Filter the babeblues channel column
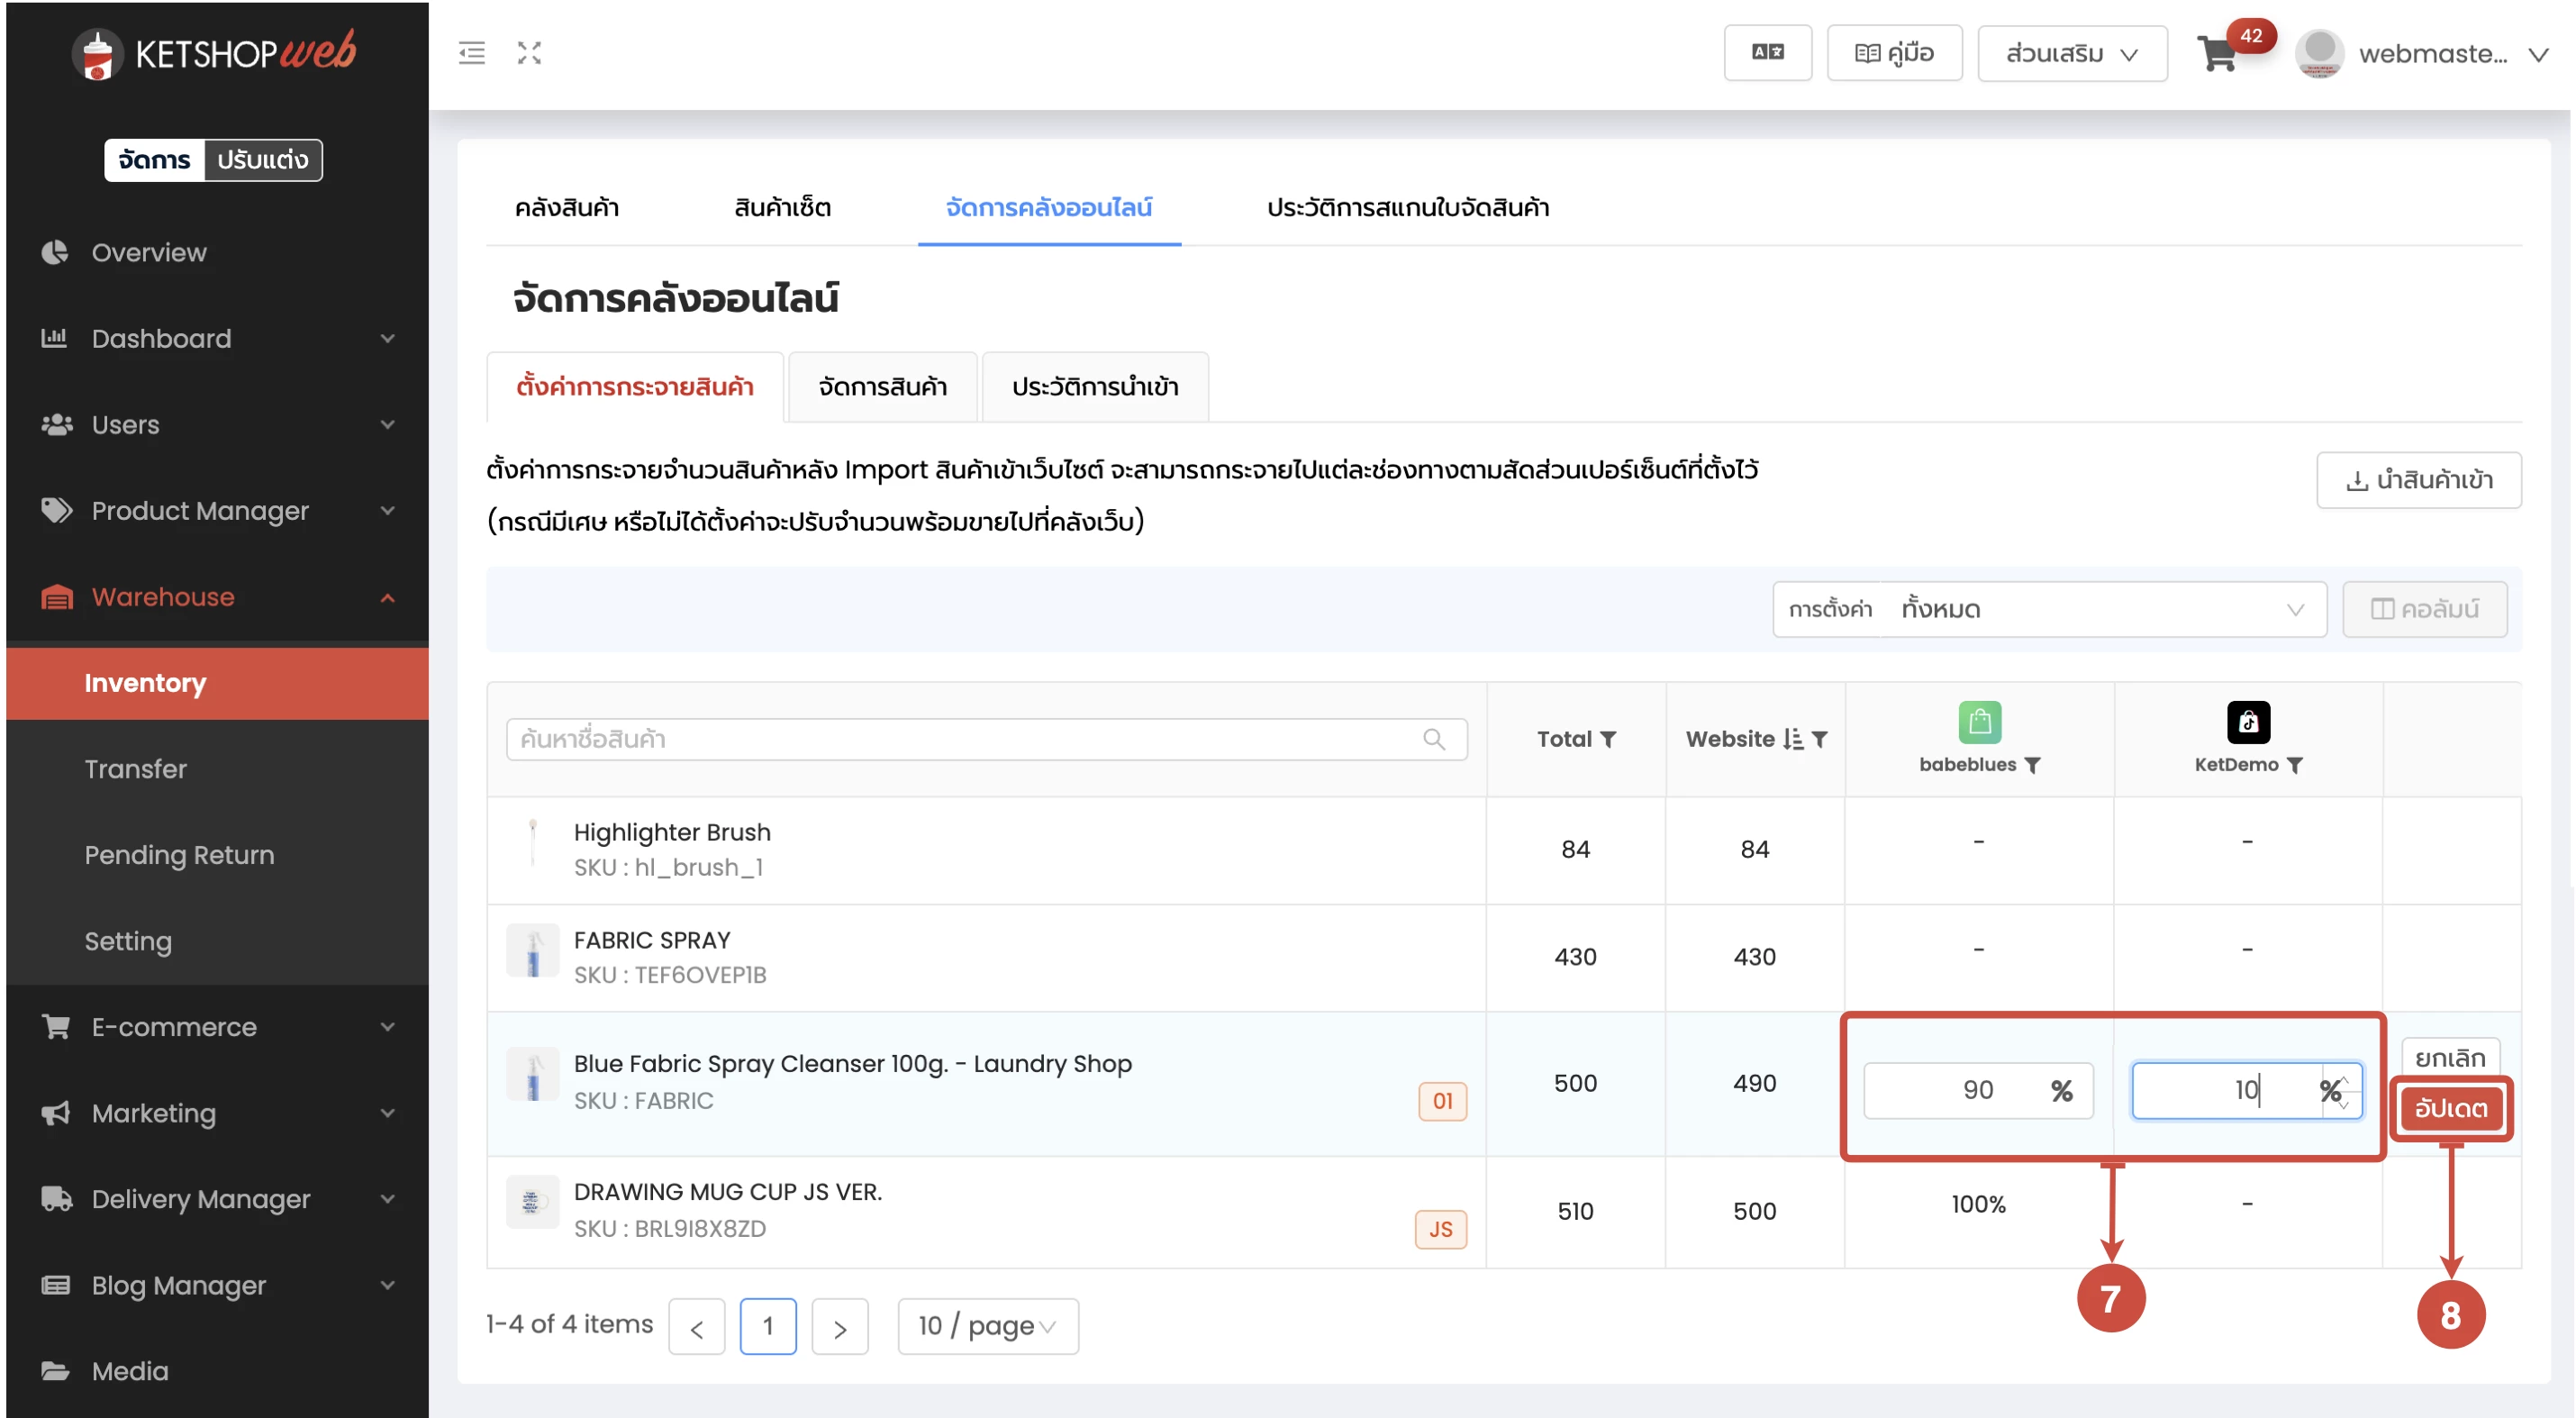 tap(2032, 765)
